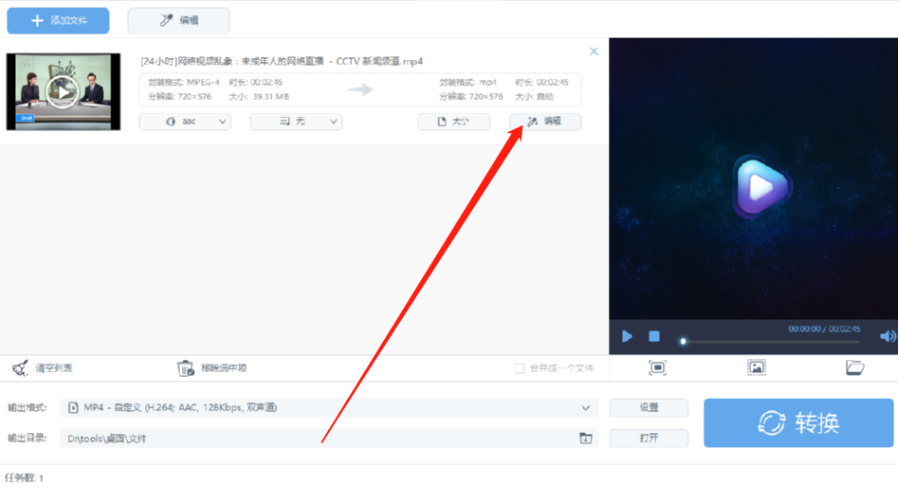The image size is (900, 496).
Task: Play the video thumbnail preview
Action: click(62, 92)
